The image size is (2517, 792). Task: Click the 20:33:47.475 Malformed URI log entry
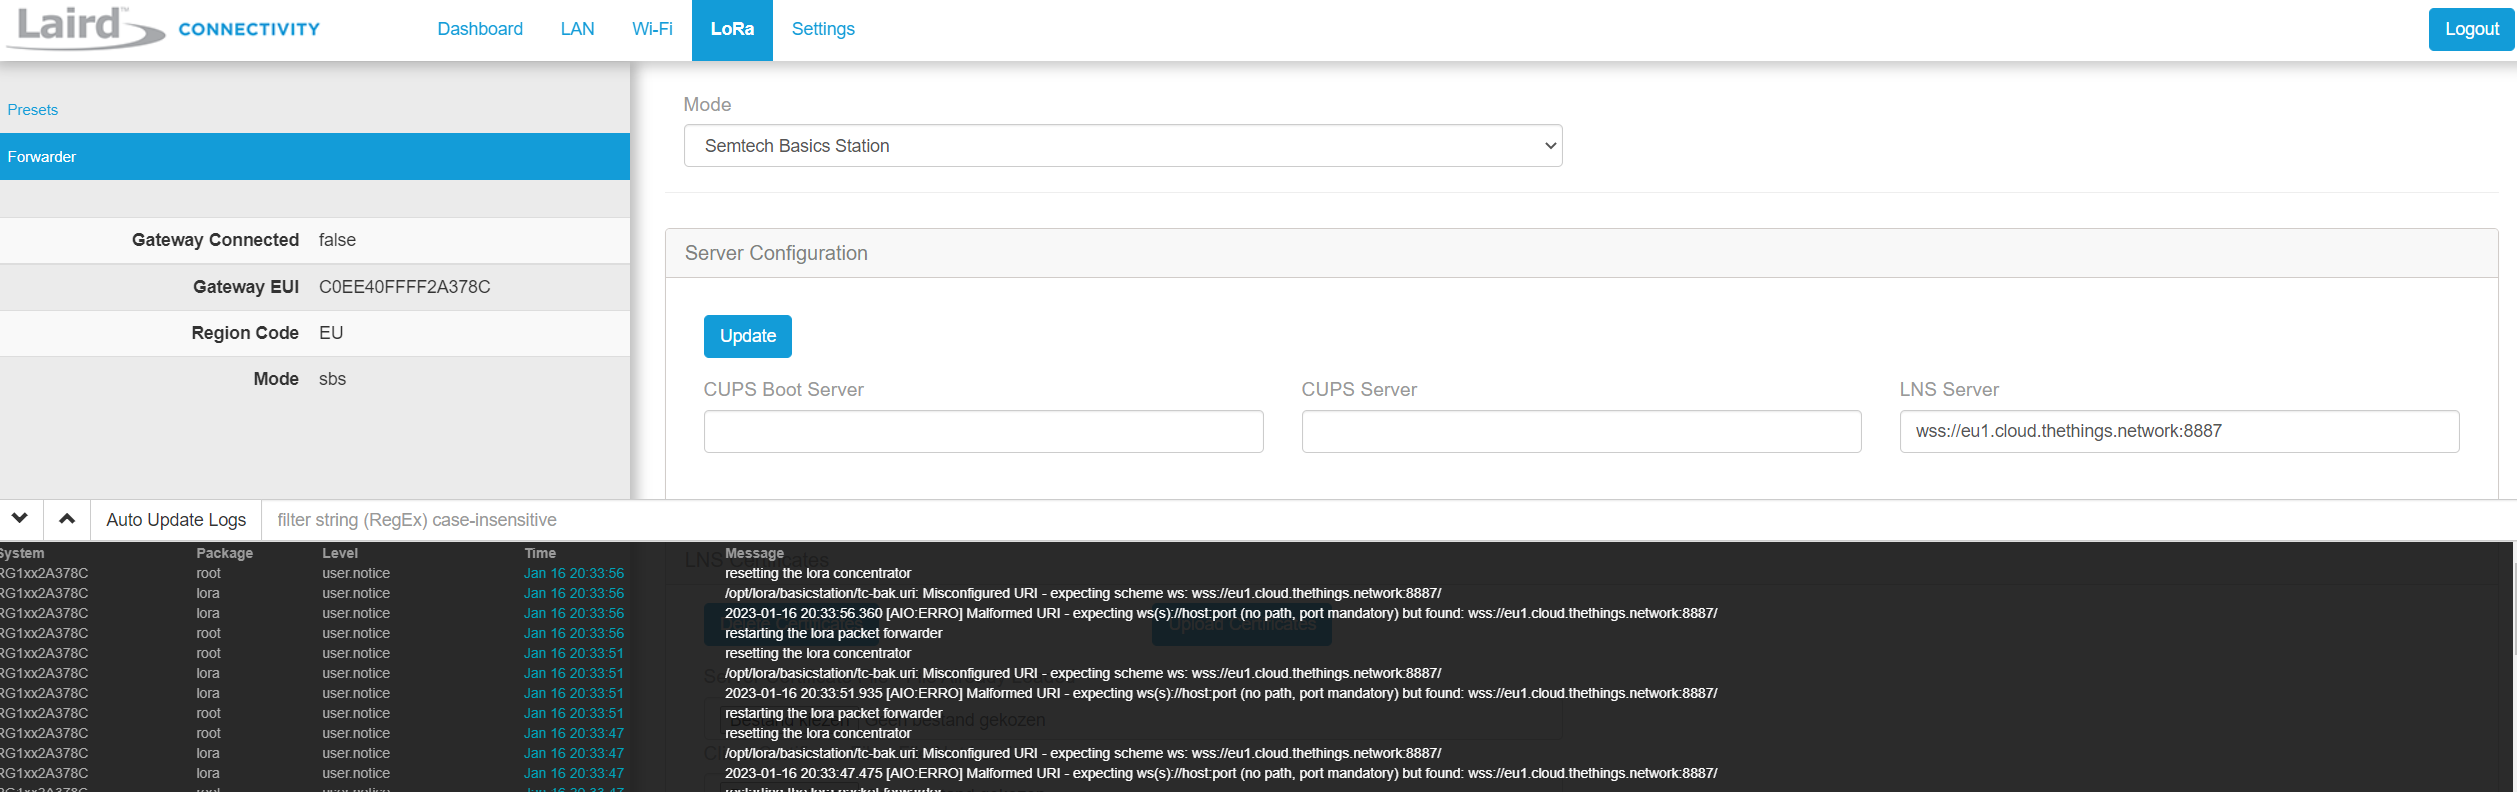click(1221, 773)
